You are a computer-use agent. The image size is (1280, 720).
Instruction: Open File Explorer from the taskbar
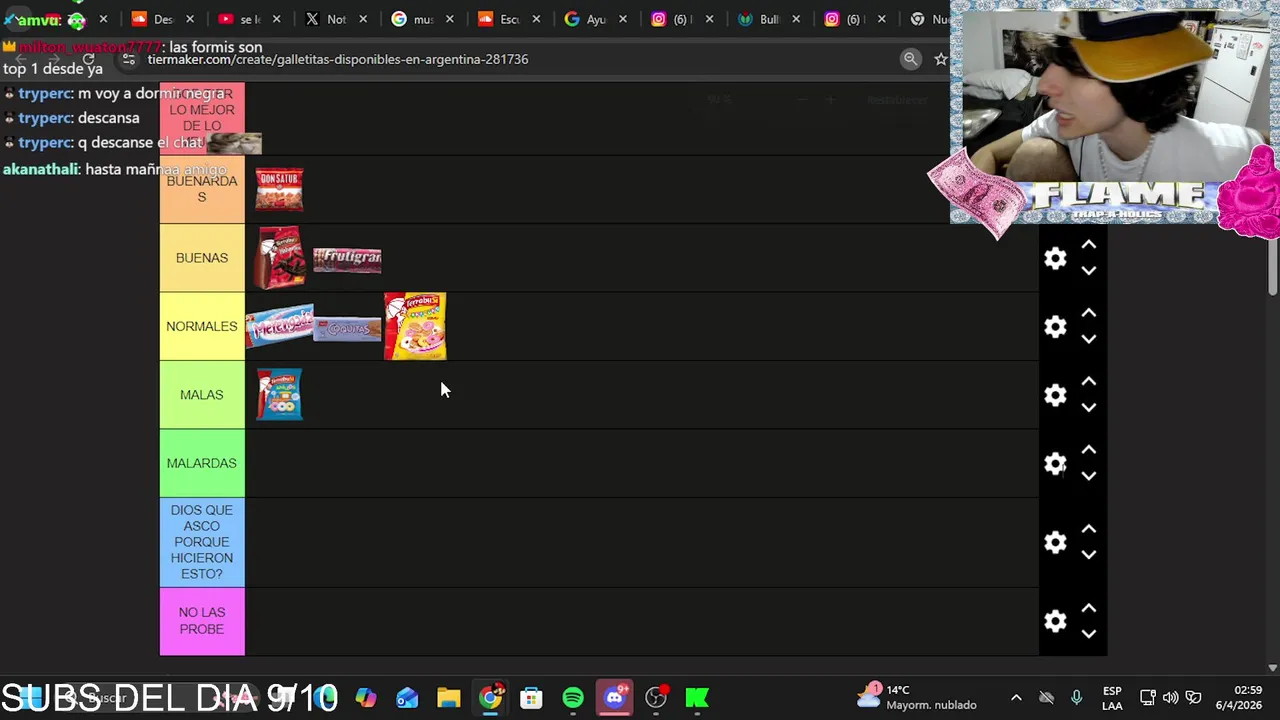coord(448,697)
